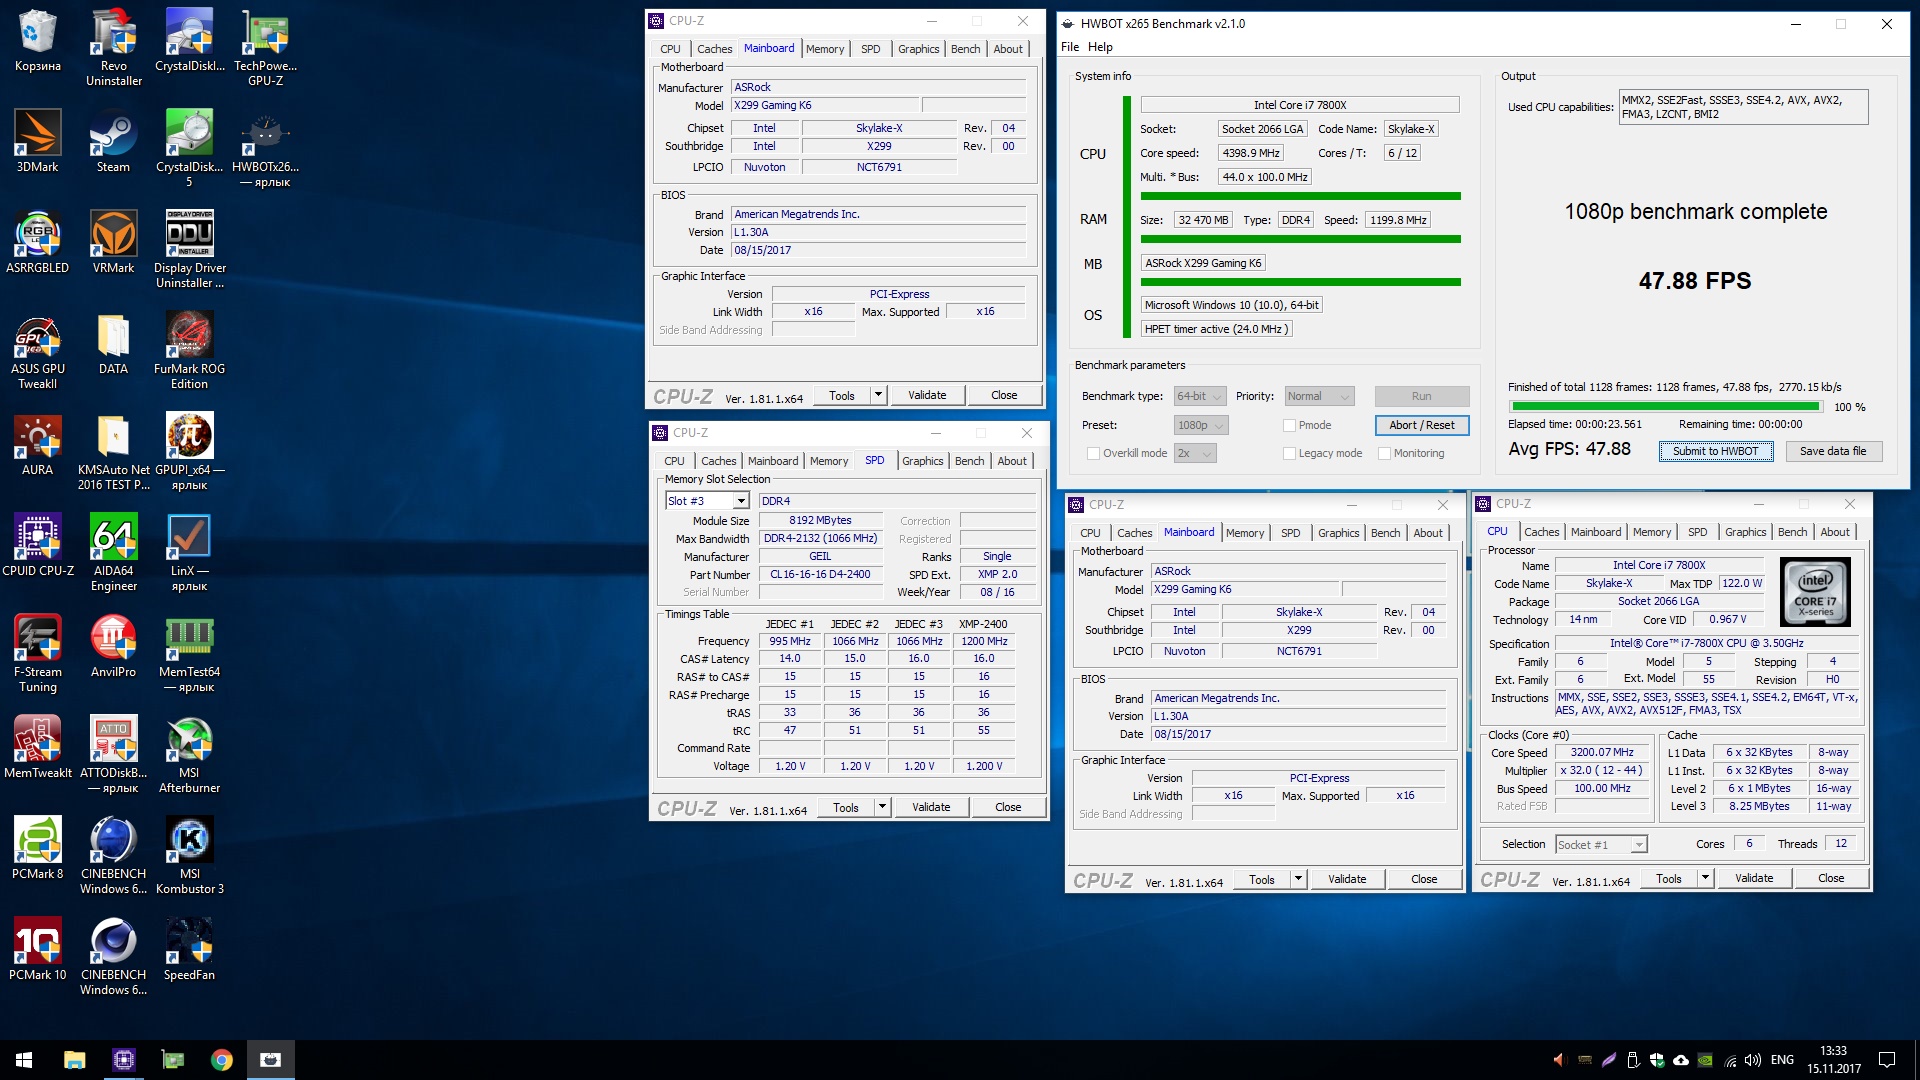The width and height of the screenshot is (1920, 1080).
Task: Toggle the Pmode checkbox in HWBOT
Action: tap(1289, 425)
